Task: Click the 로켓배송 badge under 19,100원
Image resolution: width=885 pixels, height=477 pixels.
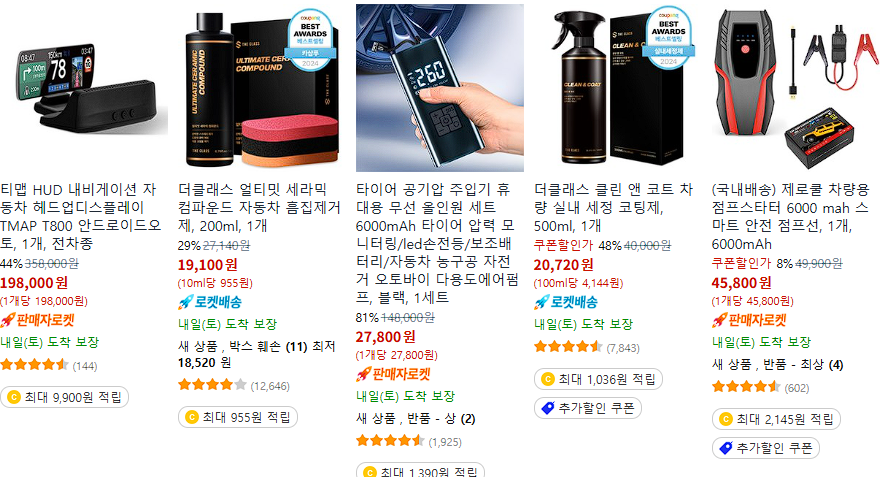Action: pyautogui.click(x=210, y=302)
